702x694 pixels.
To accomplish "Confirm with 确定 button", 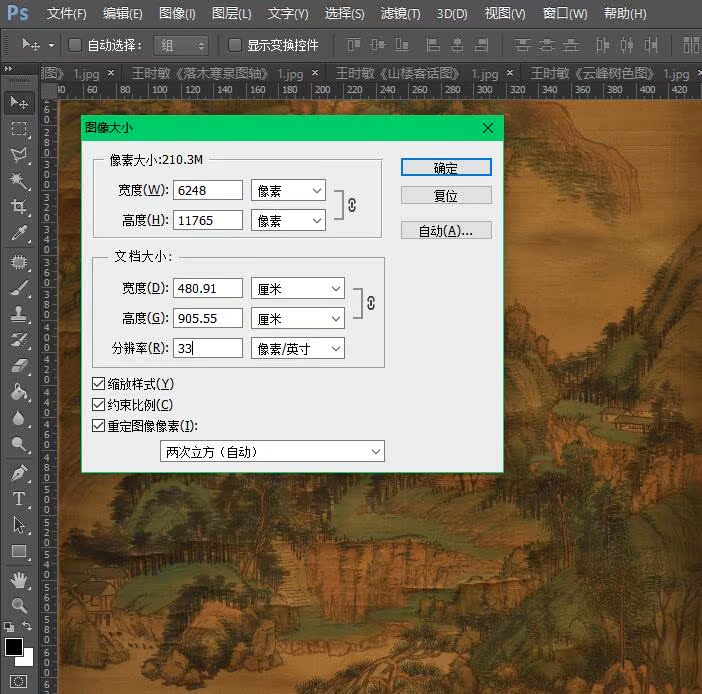I will [x=446, y=167].
